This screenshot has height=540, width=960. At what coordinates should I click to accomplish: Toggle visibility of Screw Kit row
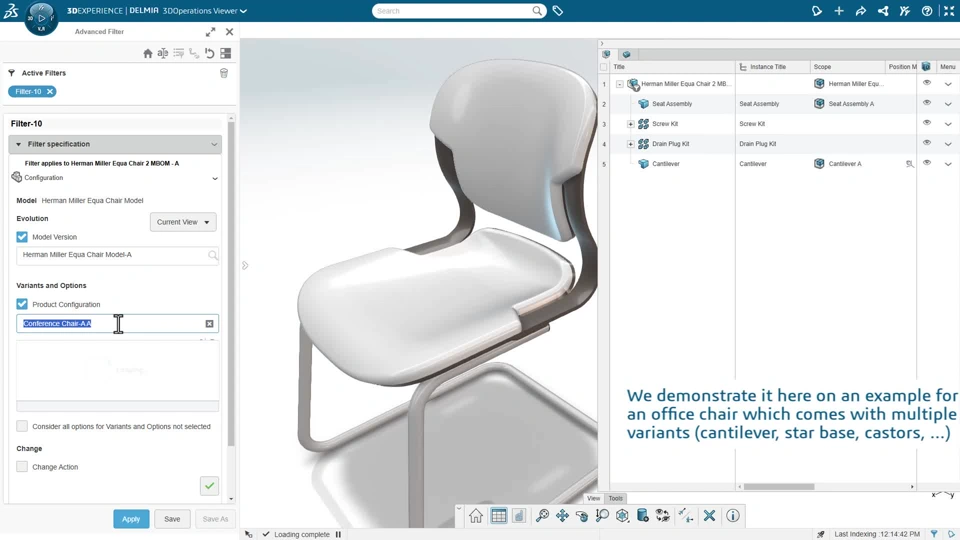click(x=927, y=122)
